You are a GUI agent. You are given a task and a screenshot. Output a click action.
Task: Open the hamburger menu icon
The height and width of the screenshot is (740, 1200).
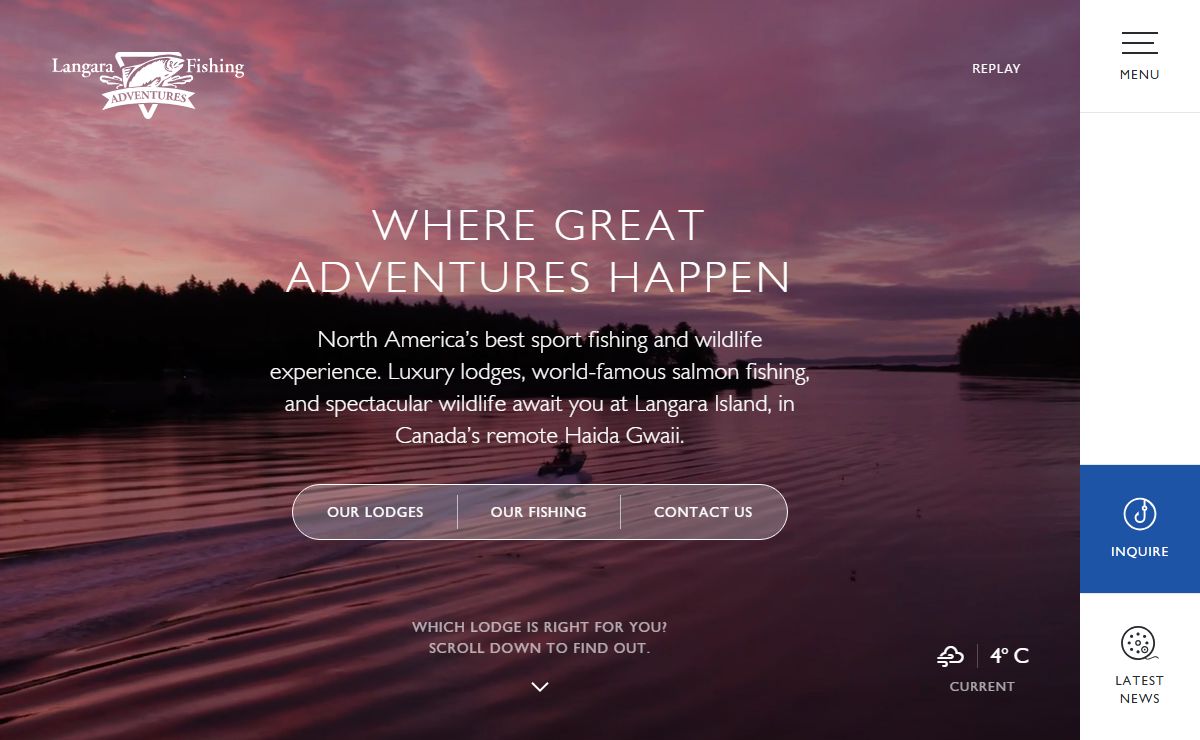pyautogui.click(x=1139, y=43)
